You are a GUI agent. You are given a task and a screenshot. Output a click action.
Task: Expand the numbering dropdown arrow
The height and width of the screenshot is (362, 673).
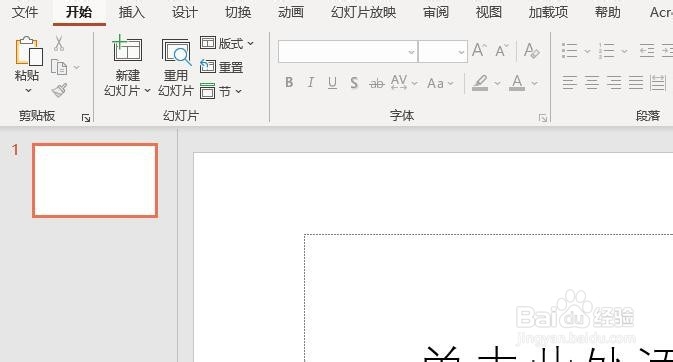[624, 52]
